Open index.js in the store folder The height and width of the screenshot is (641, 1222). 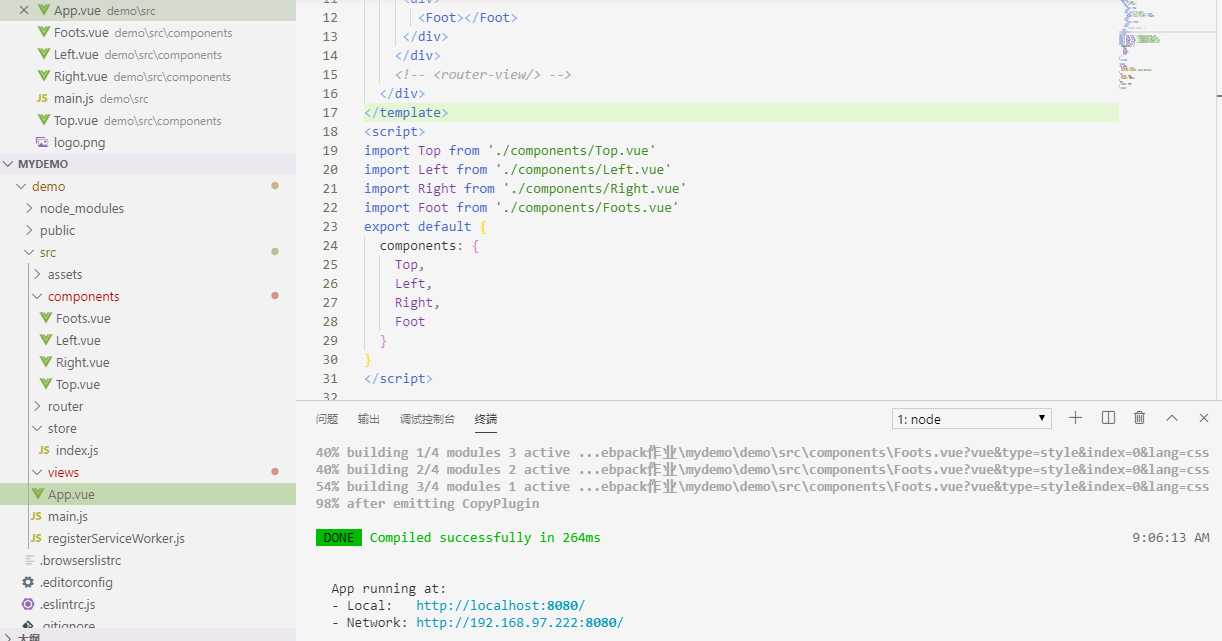coord(148,450)
